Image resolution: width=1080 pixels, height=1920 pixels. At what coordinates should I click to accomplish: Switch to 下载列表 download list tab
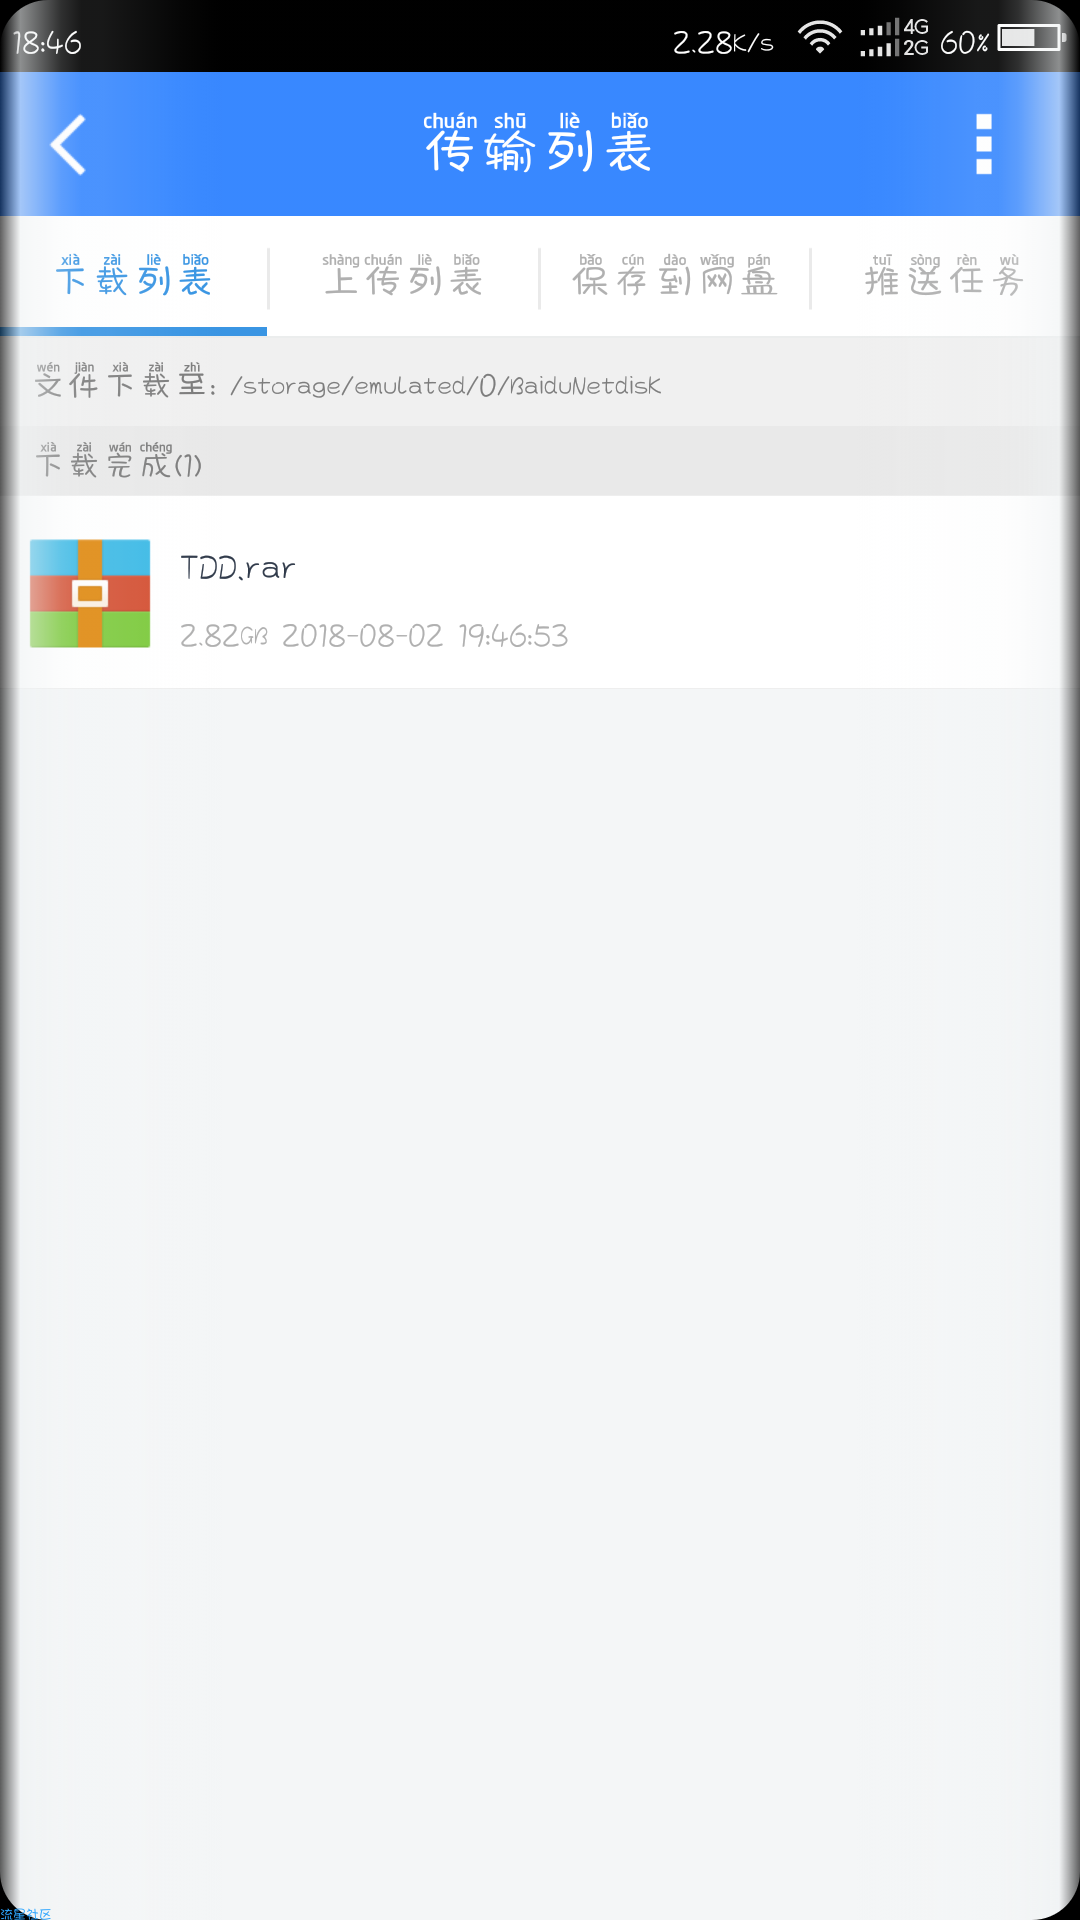[x=134, y=276]
